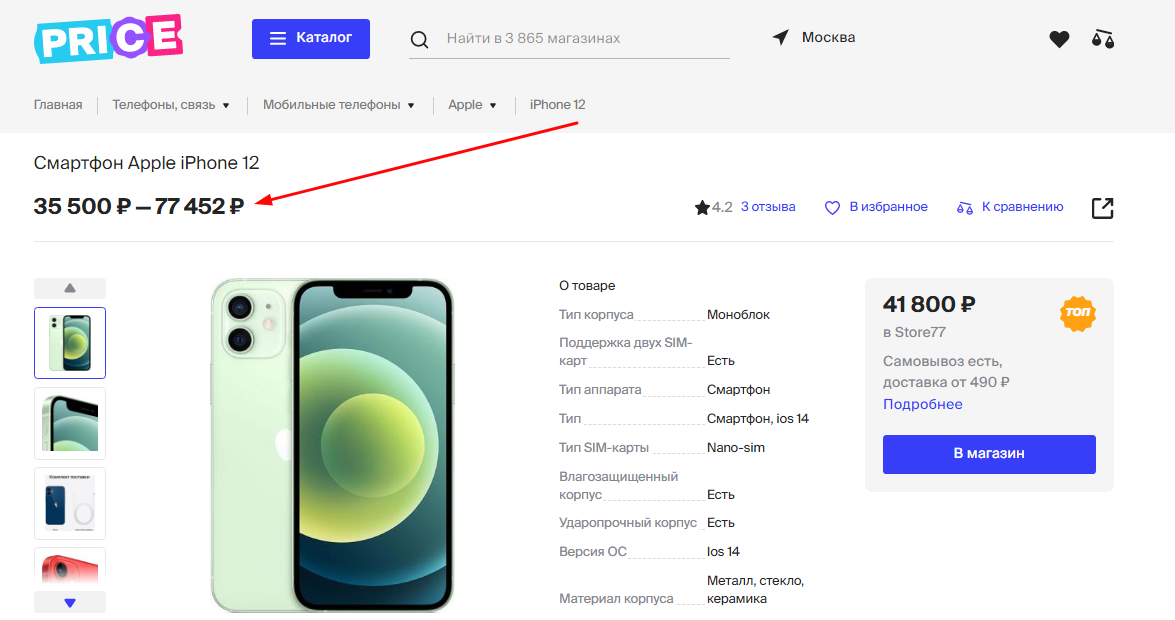Click the Nano-sim spec value

(736, 448)
